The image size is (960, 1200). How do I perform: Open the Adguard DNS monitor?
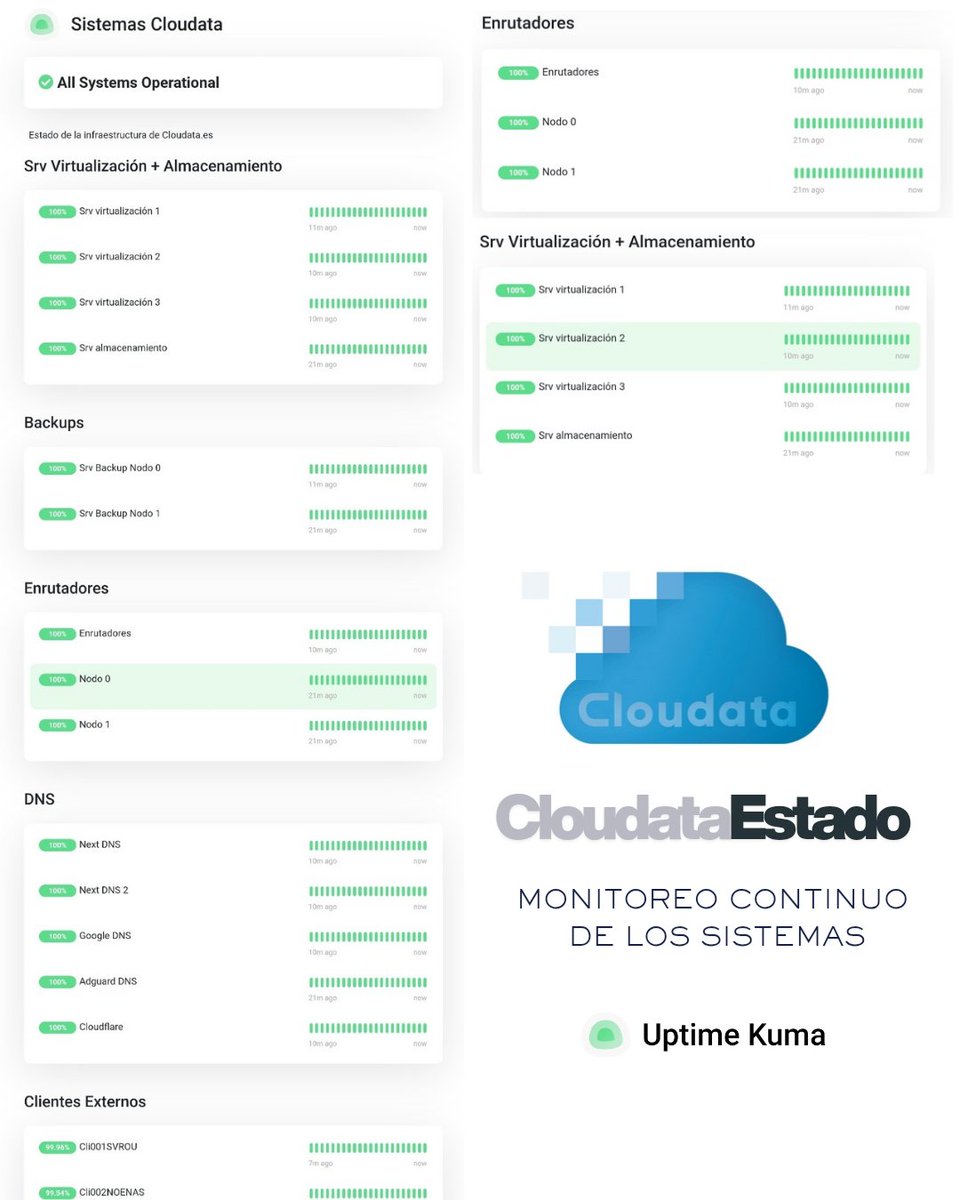tap(108, 981)
